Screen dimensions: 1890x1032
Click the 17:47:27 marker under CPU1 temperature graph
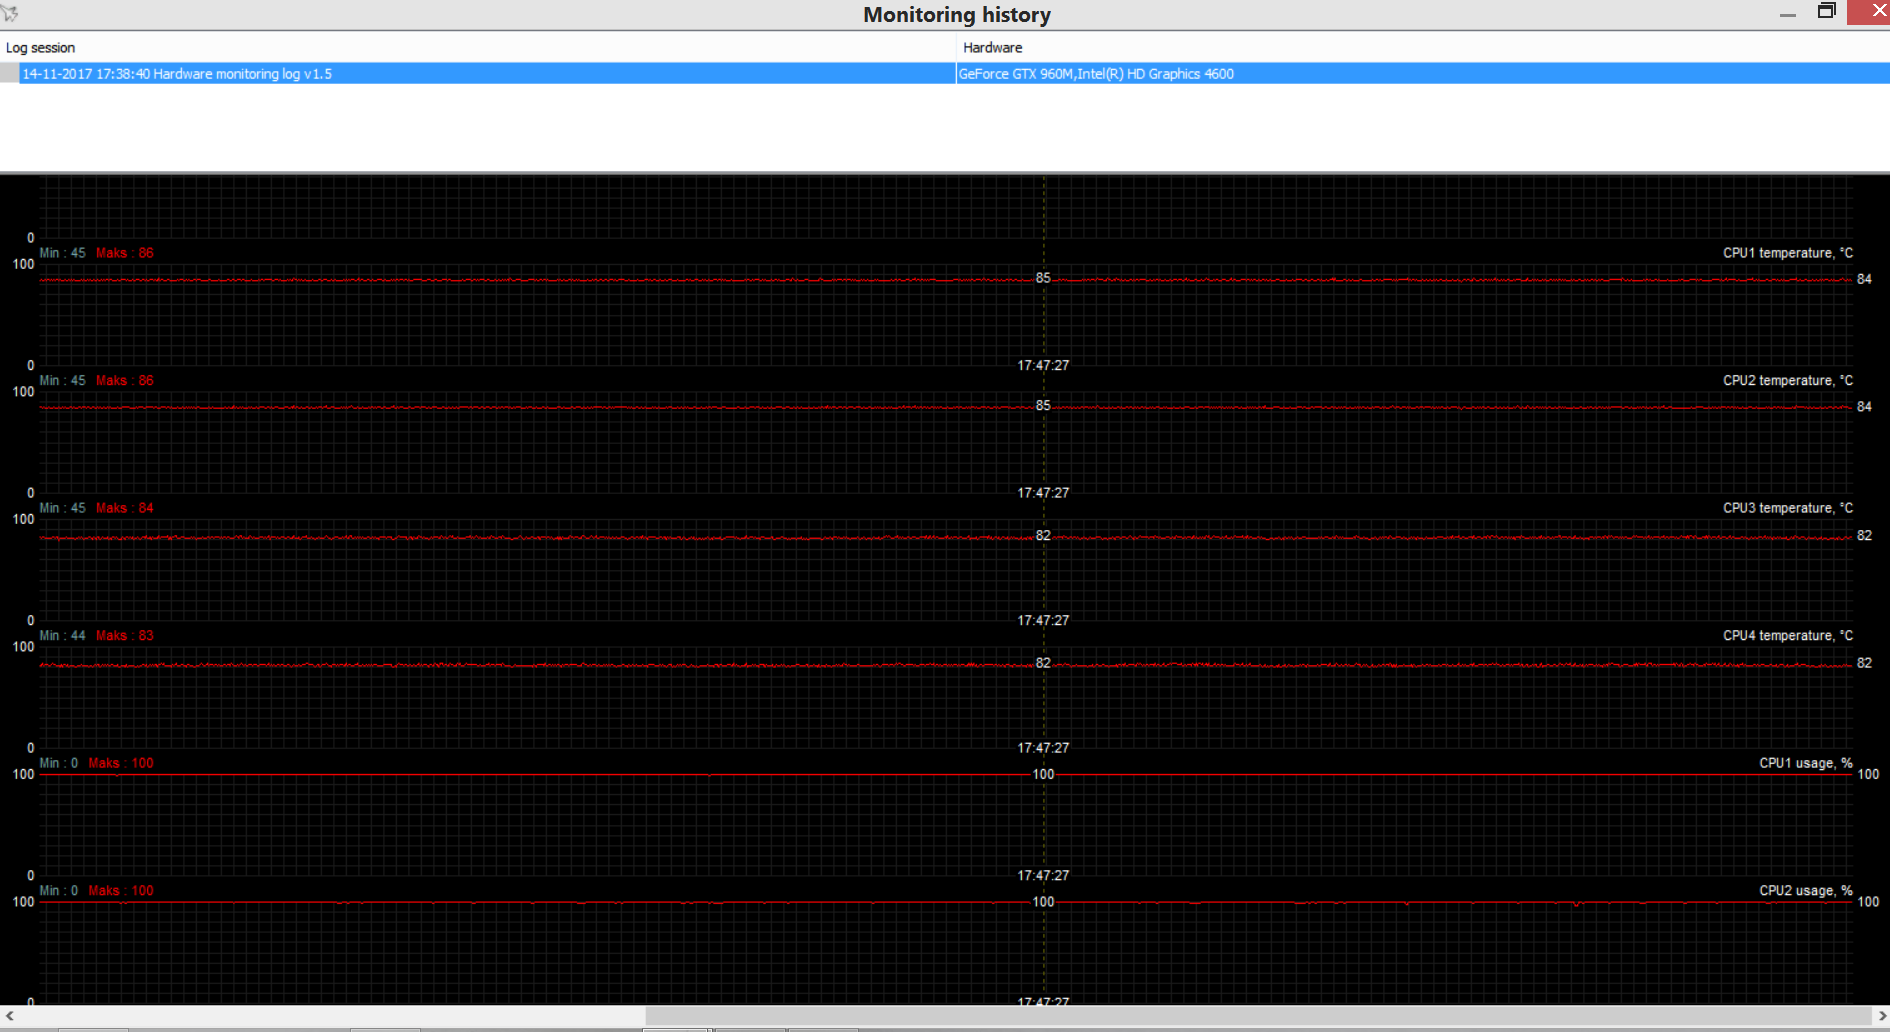pyautogui.click(x=1043, y=365)
